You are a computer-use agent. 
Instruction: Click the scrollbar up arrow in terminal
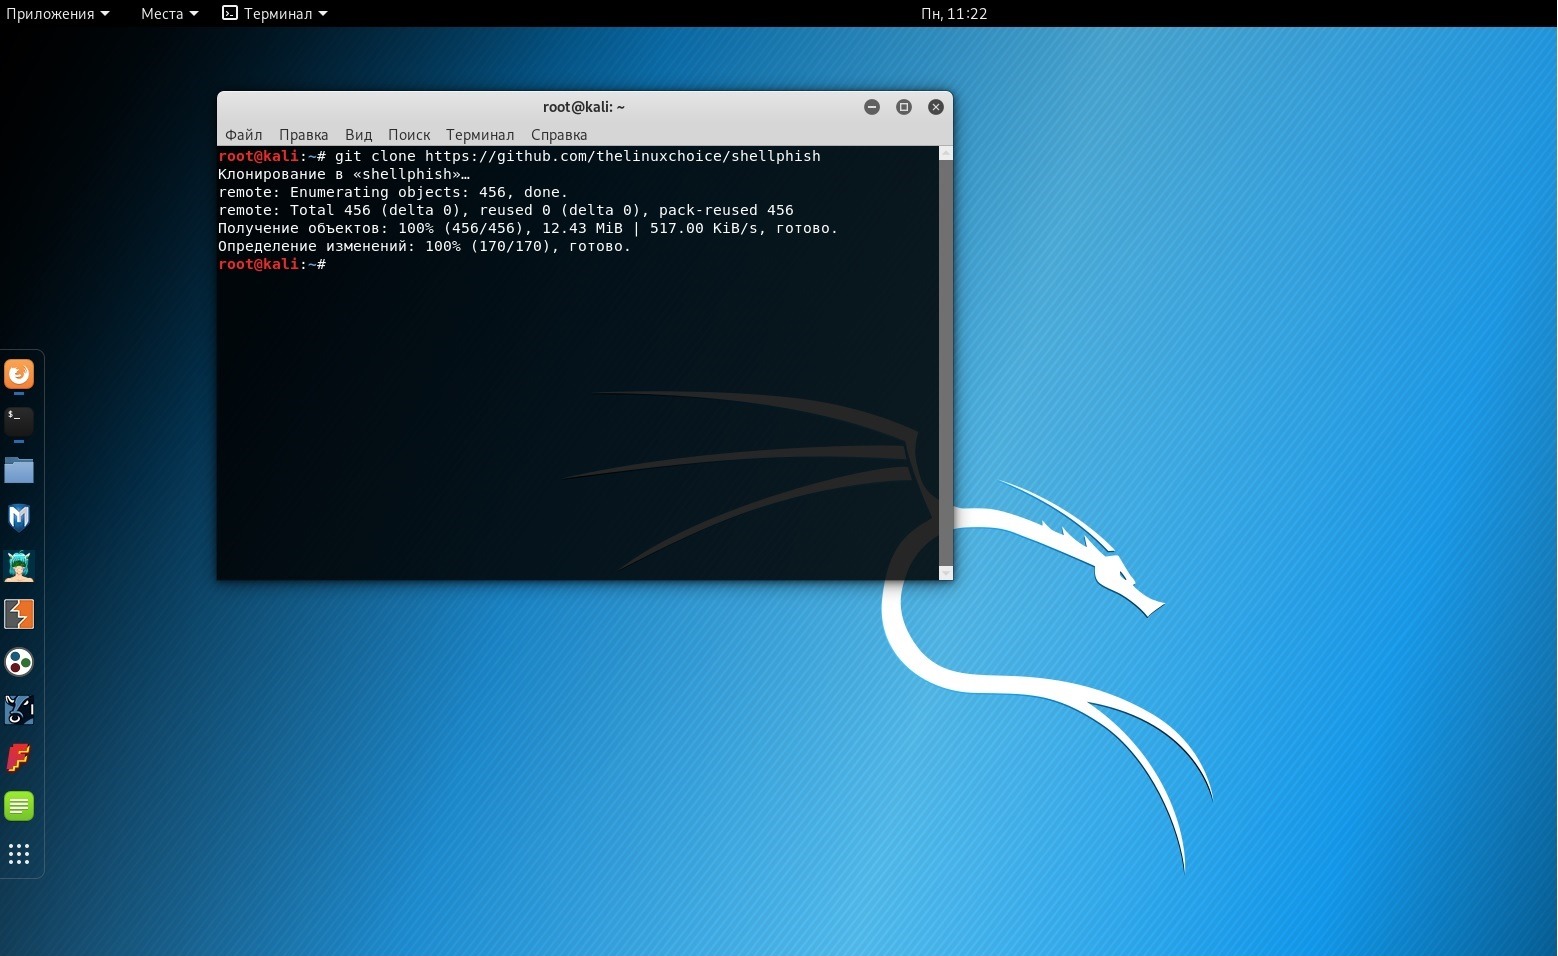click(x=946, y=153)
